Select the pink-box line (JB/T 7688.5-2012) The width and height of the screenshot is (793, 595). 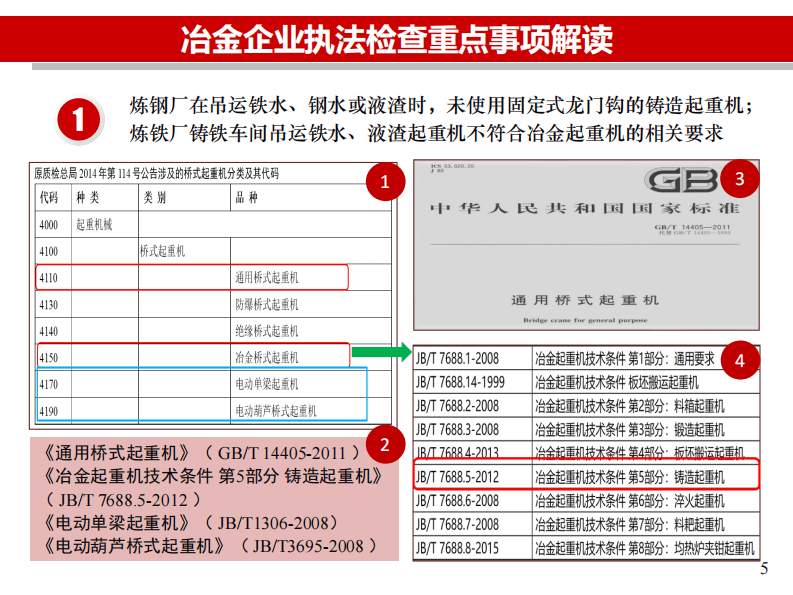click(x=123, y=500)
